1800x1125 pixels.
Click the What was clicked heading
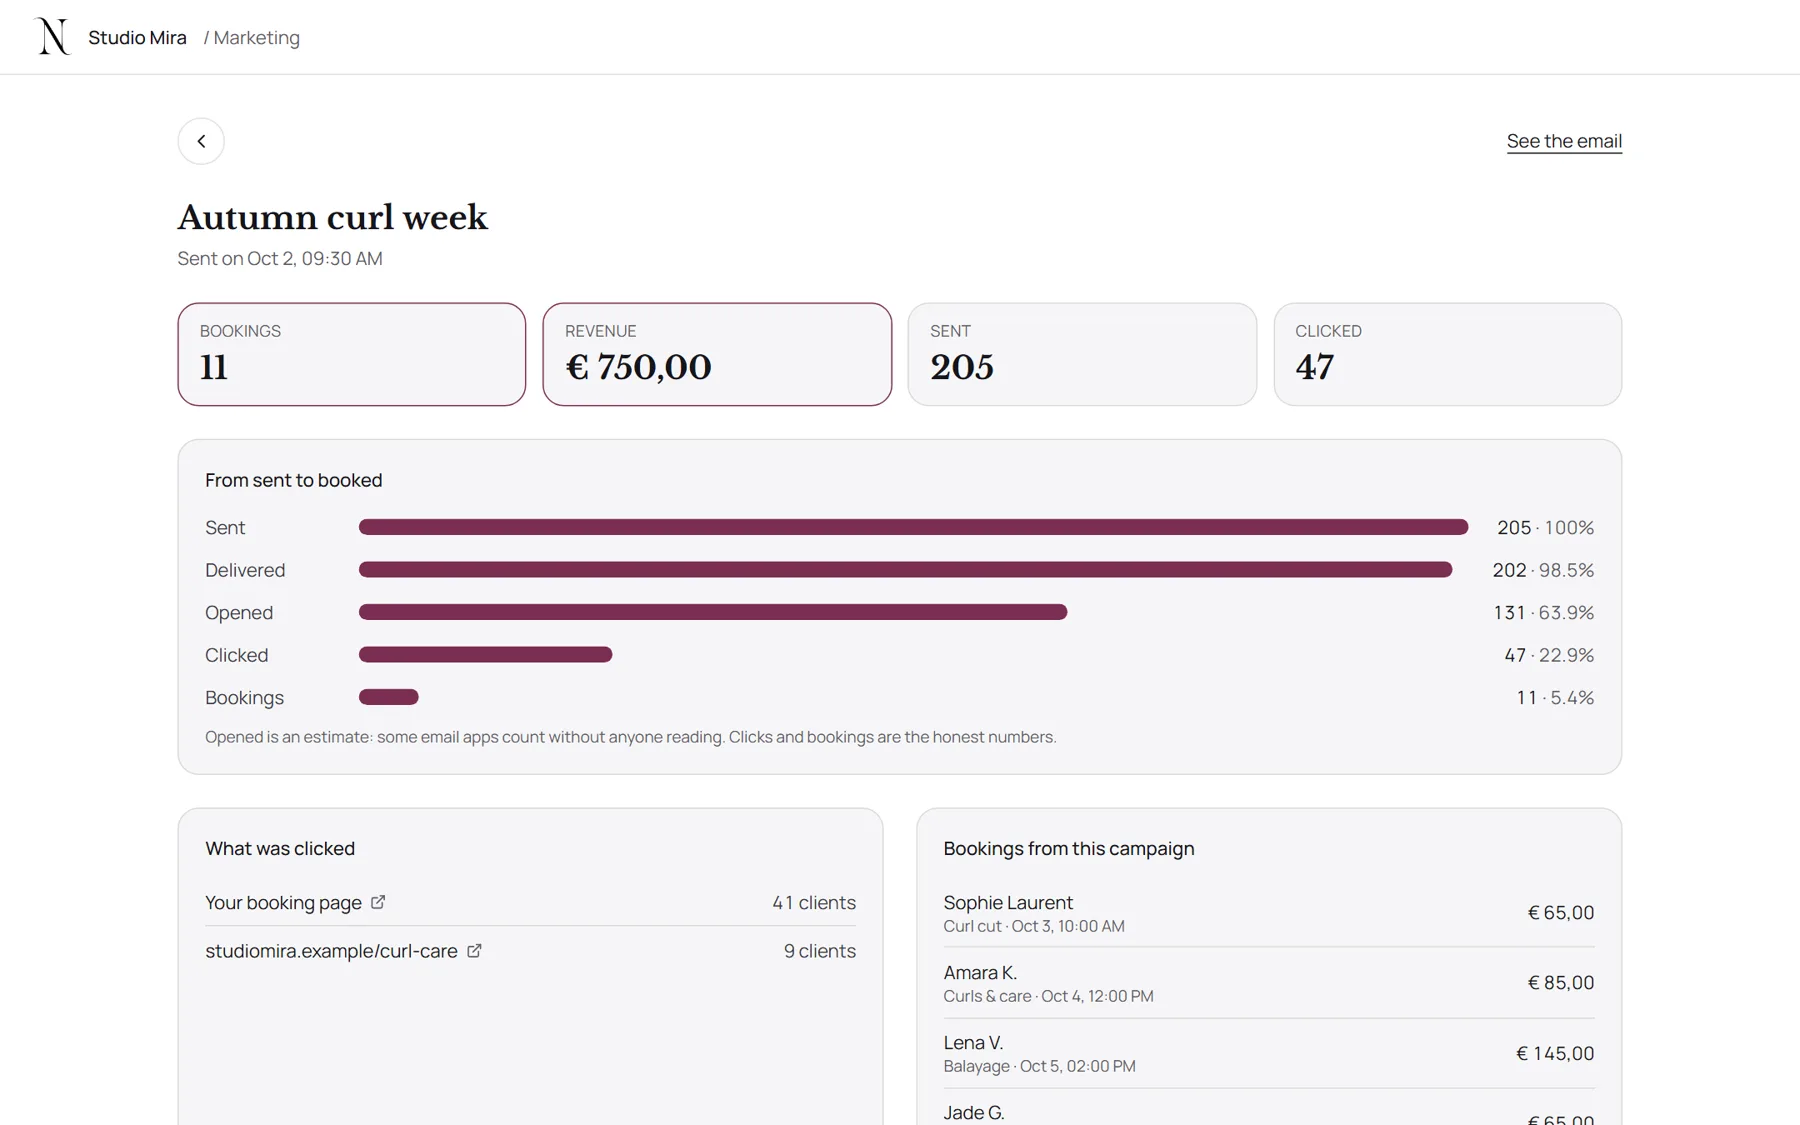point(280,848)
